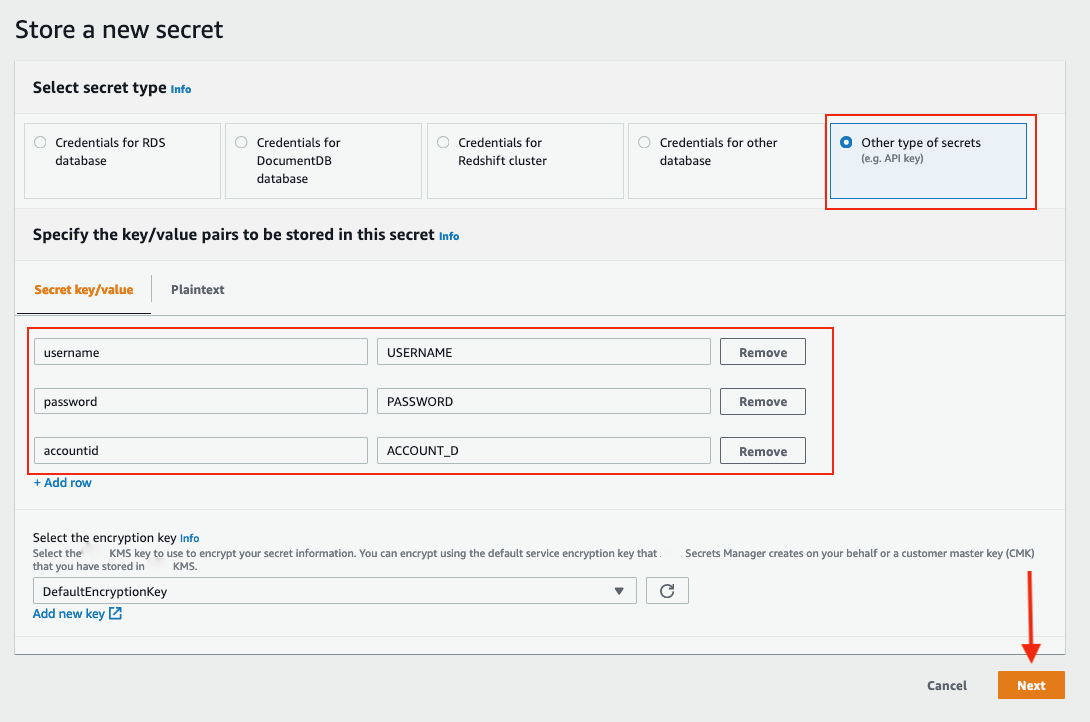Image resolution: width=1090 pixels, height=722 pixels.
Task: Switch to the Plaintext tab
Action: click(197, 290)
